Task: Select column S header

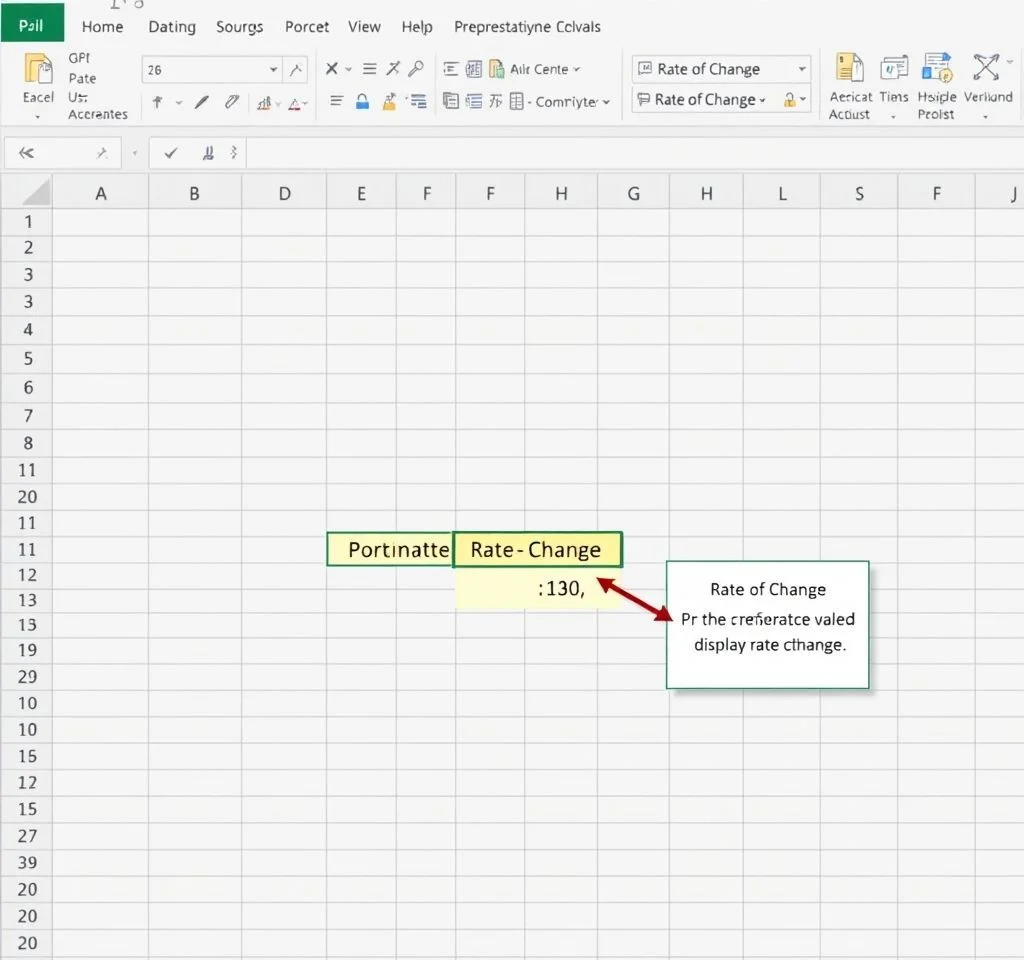Action: tap(859, 193)
